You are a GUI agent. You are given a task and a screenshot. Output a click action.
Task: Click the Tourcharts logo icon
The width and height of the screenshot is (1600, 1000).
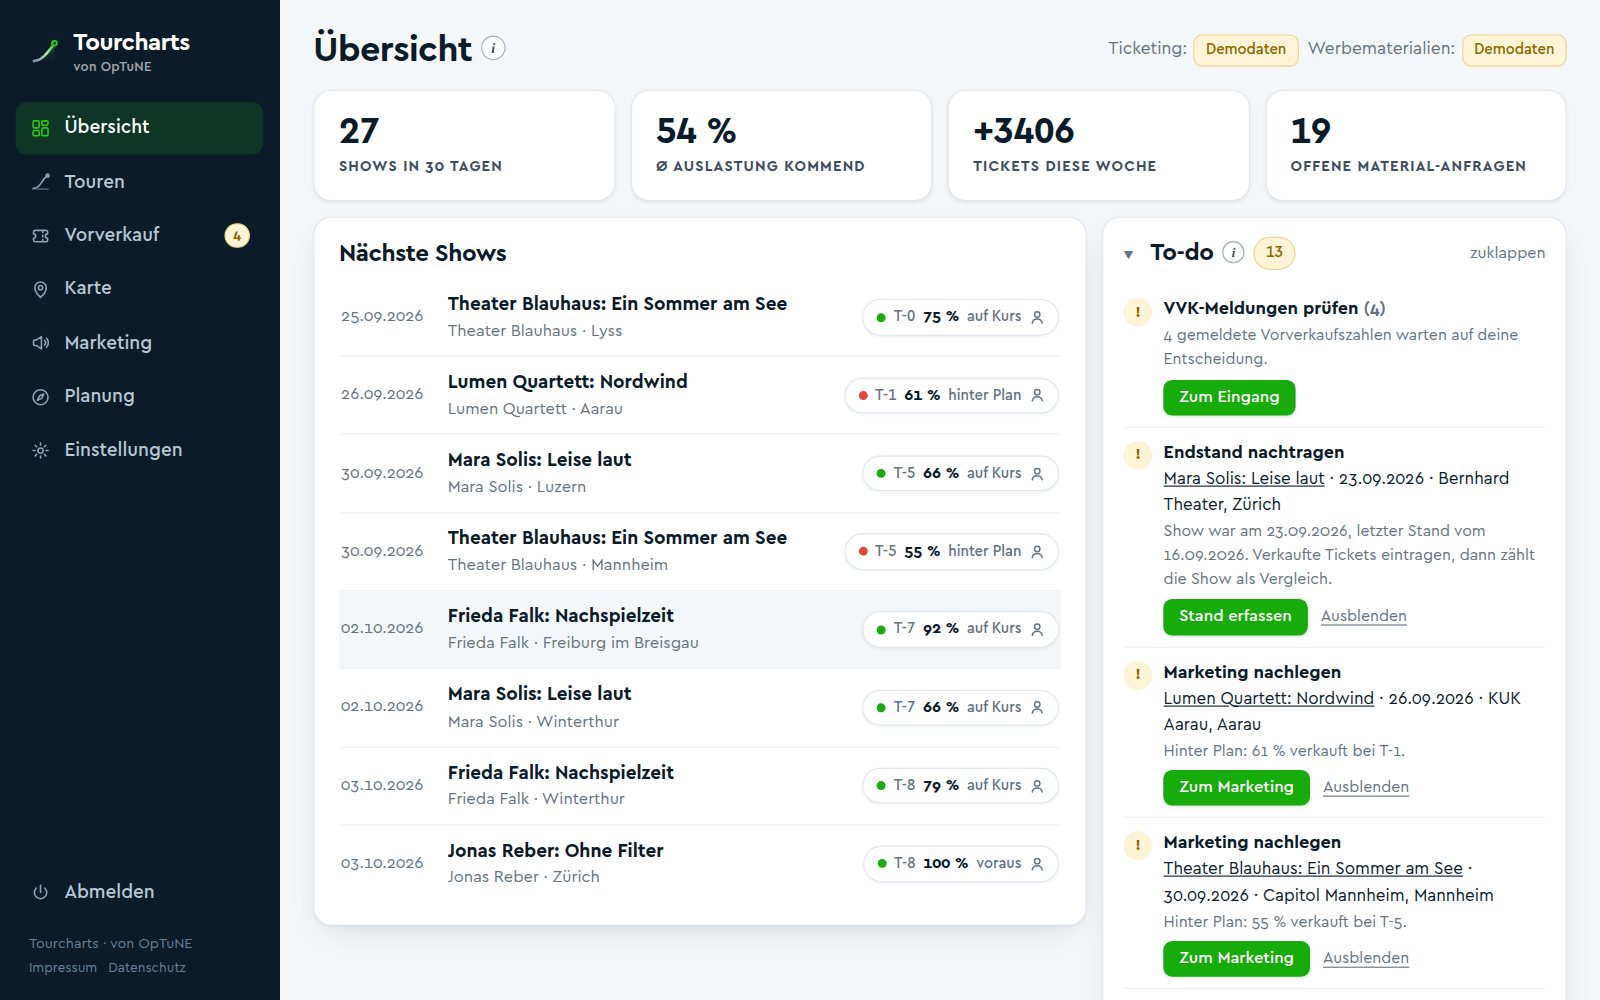tap(45, 51)
